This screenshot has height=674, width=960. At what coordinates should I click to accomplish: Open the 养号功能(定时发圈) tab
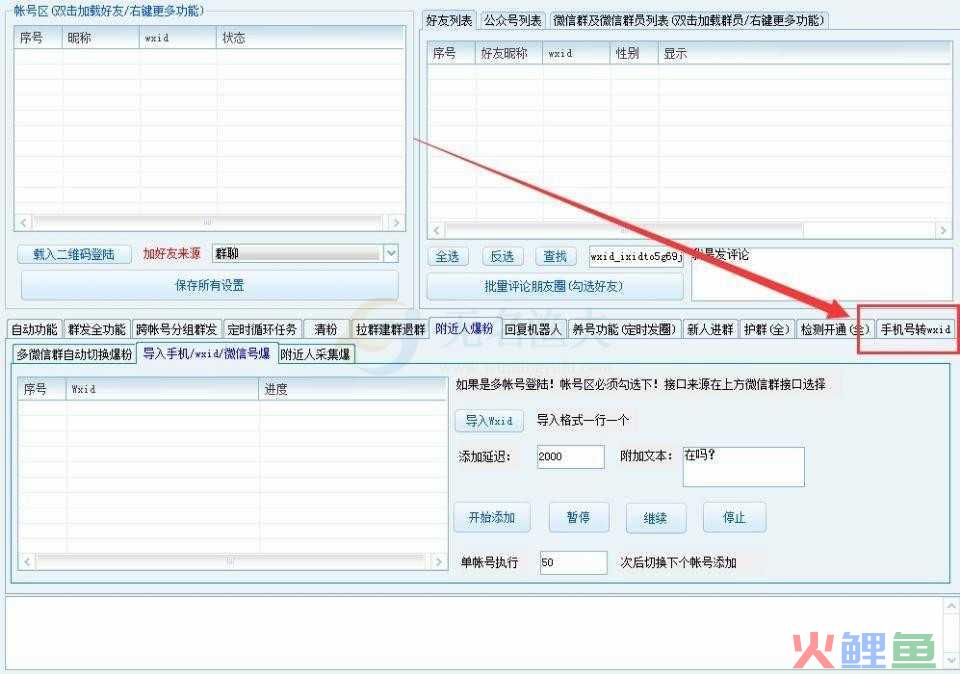pyautogui.click(x=624, y=329)
